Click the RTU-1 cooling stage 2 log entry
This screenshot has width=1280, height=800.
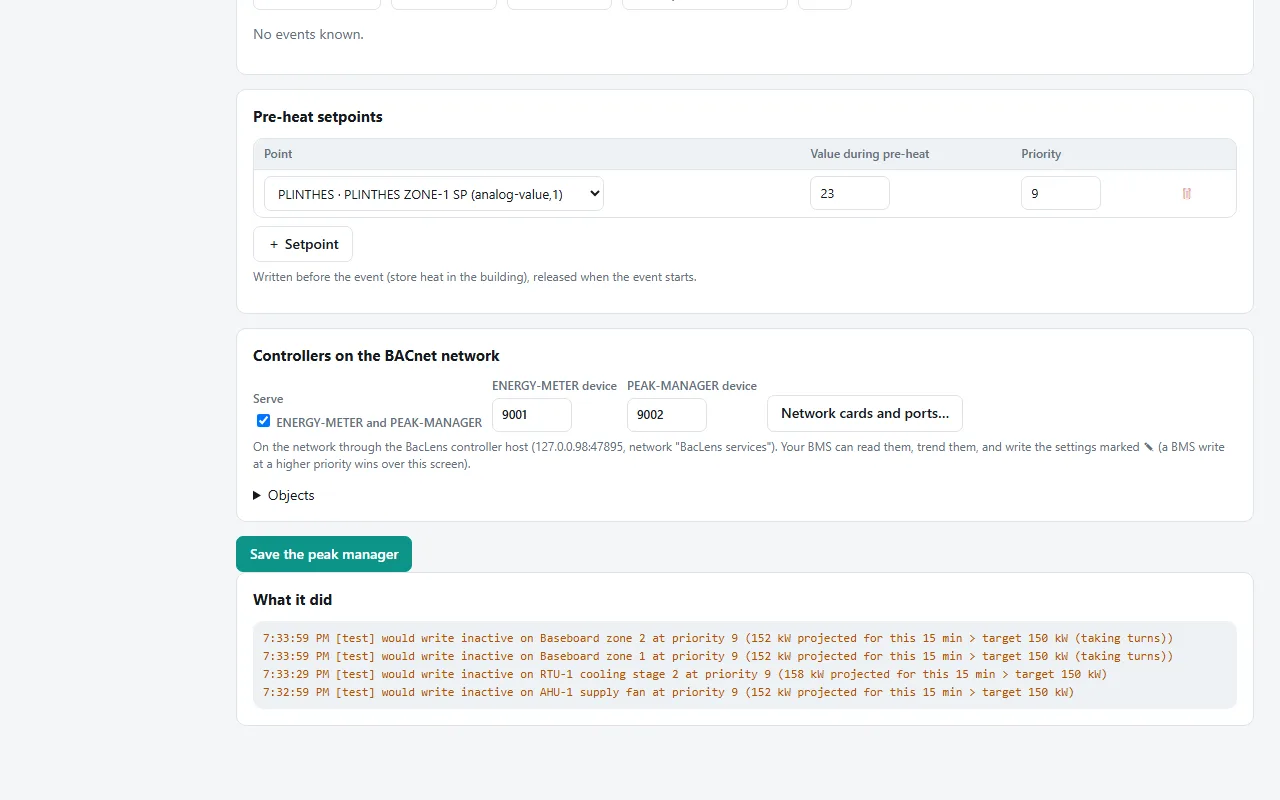pyautogui.click(x=685, y=674)
